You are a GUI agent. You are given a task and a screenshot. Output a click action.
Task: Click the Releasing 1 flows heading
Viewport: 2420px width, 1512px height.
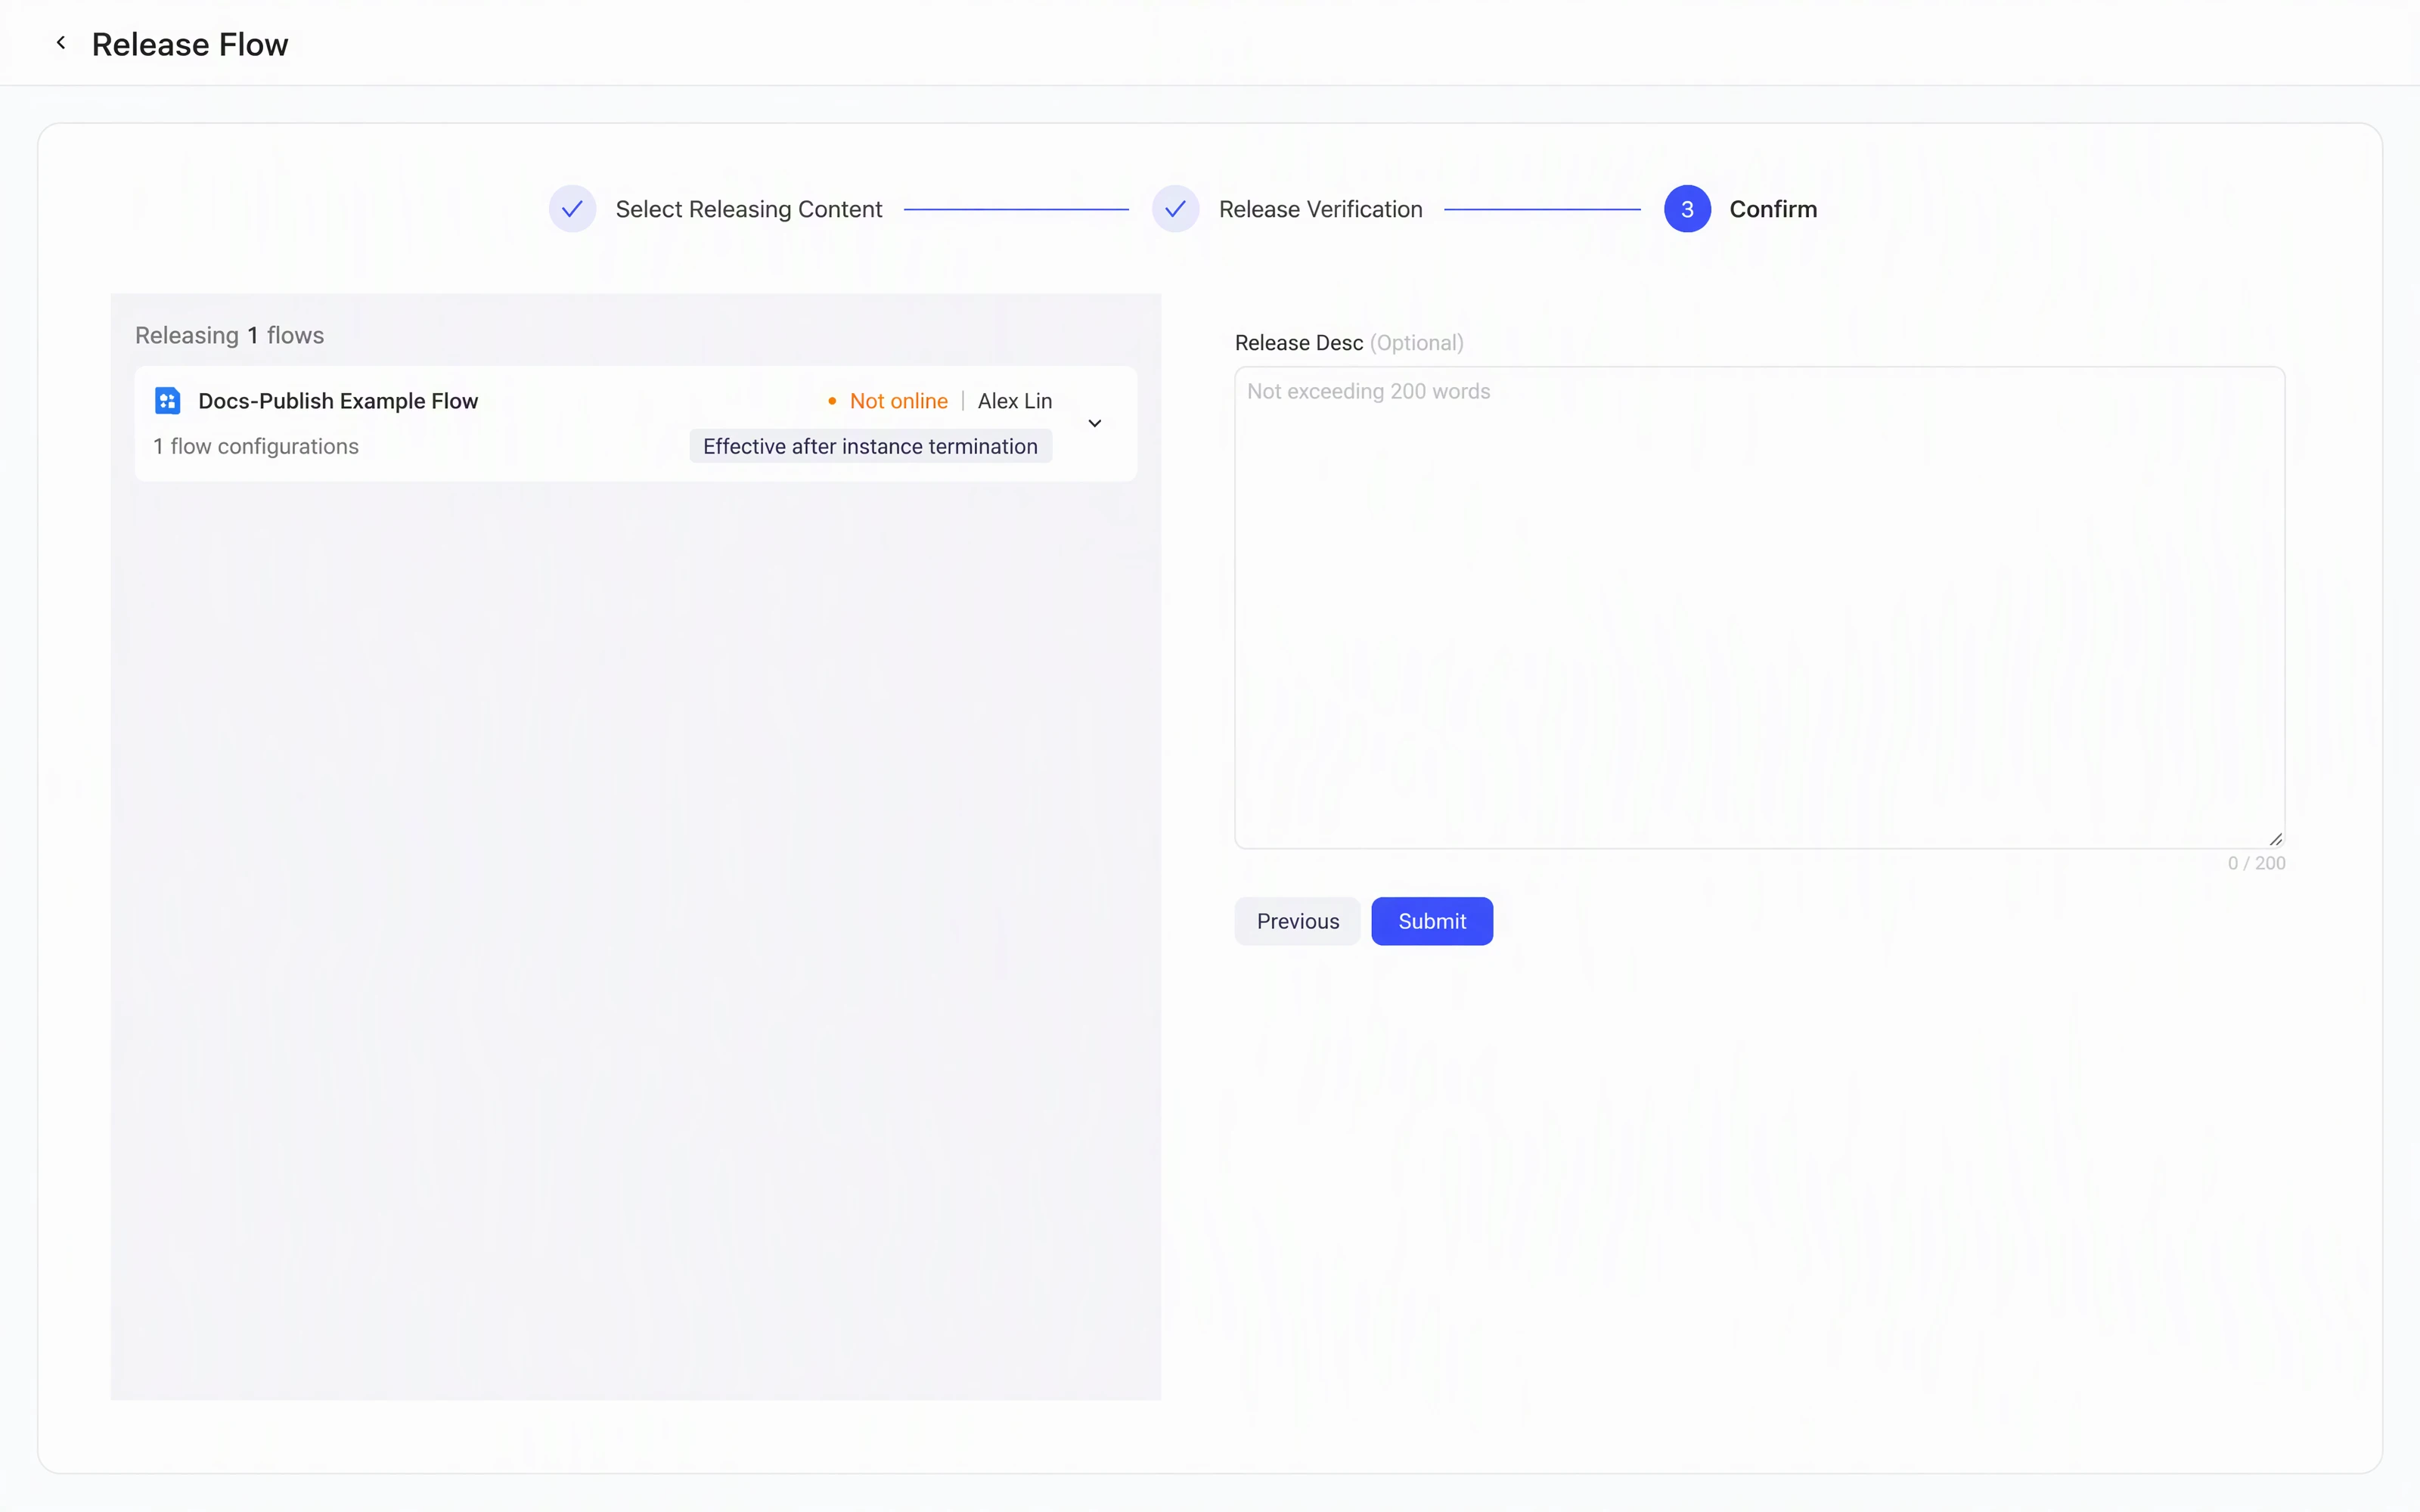[230, 335]
